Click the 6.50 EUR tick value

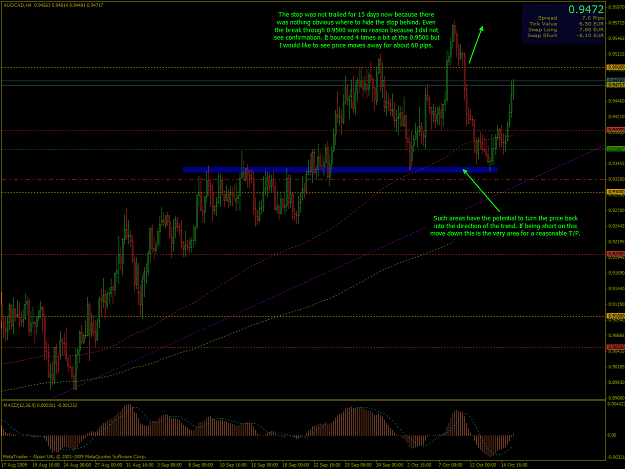click(x=591, y=24)
